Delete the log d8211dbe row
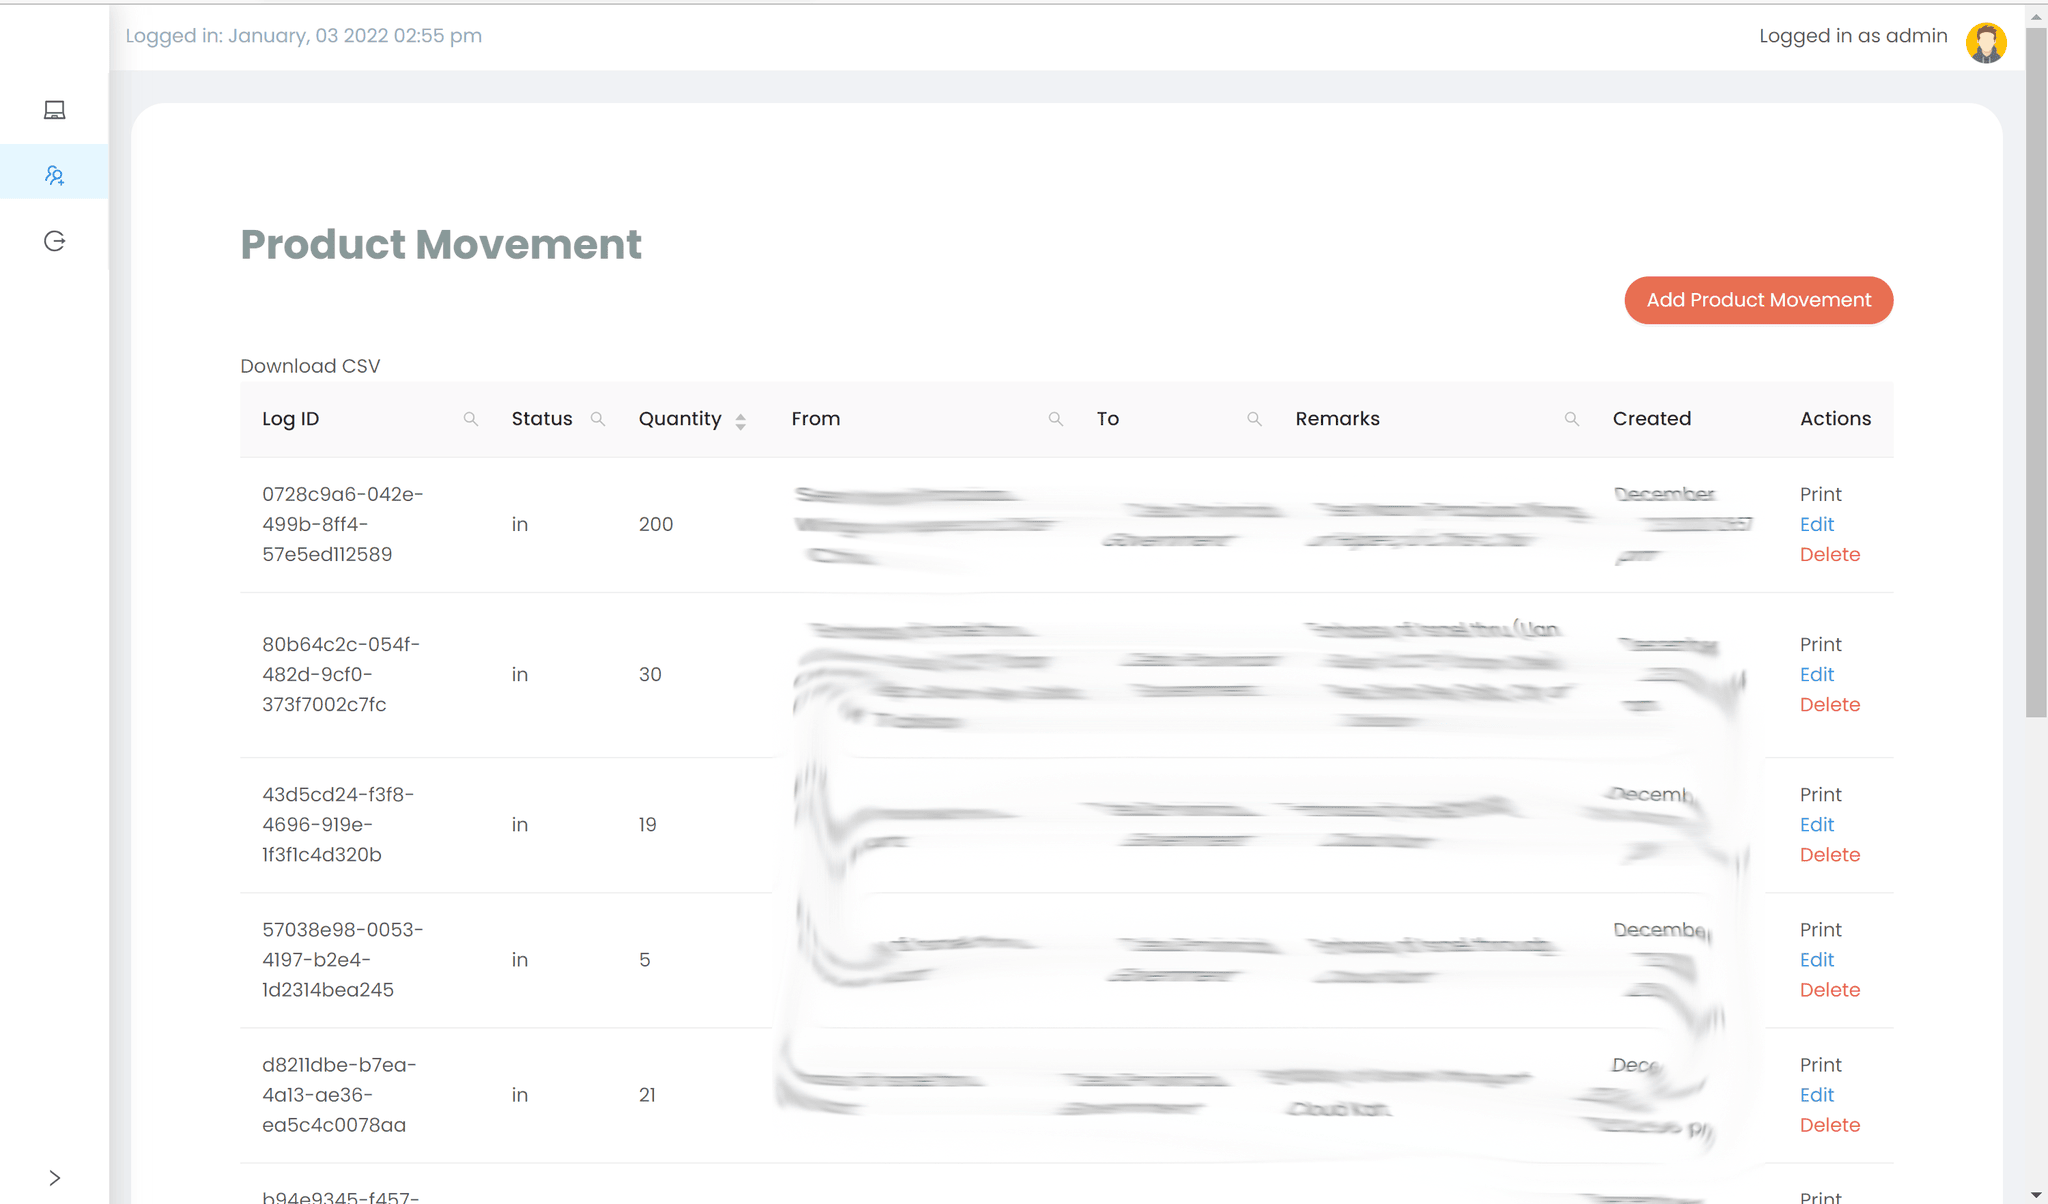 [x=1830, y=1124]
